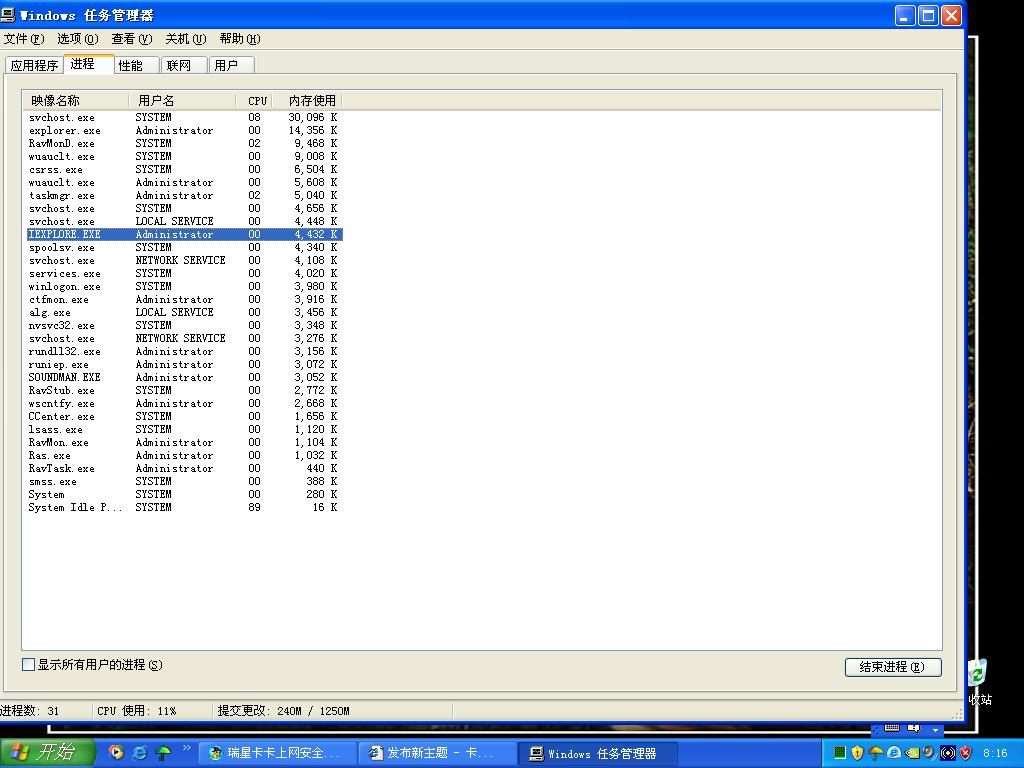1024x768 pixels.
Task: Click the green CPU meter tray icon
Action: click(840, 753)
